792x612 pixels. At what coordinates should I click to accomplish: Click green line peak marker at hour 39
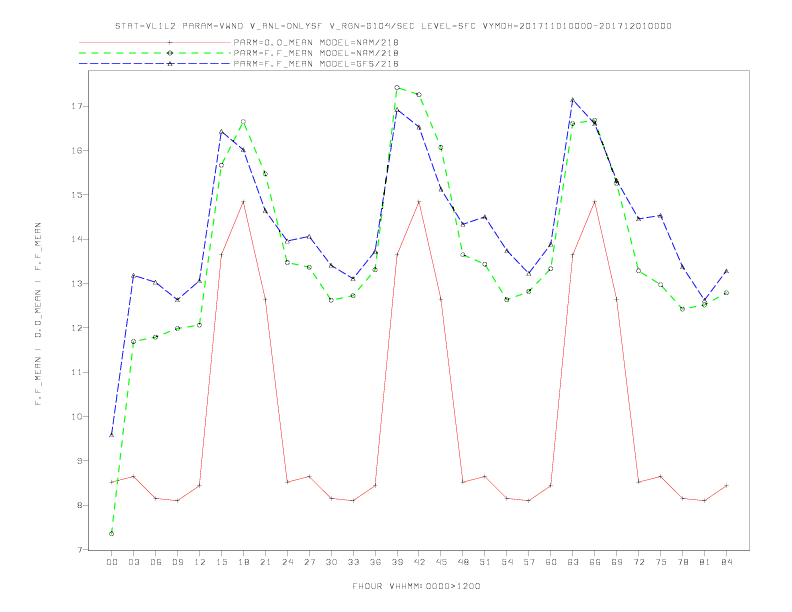[x=397, y=87]
